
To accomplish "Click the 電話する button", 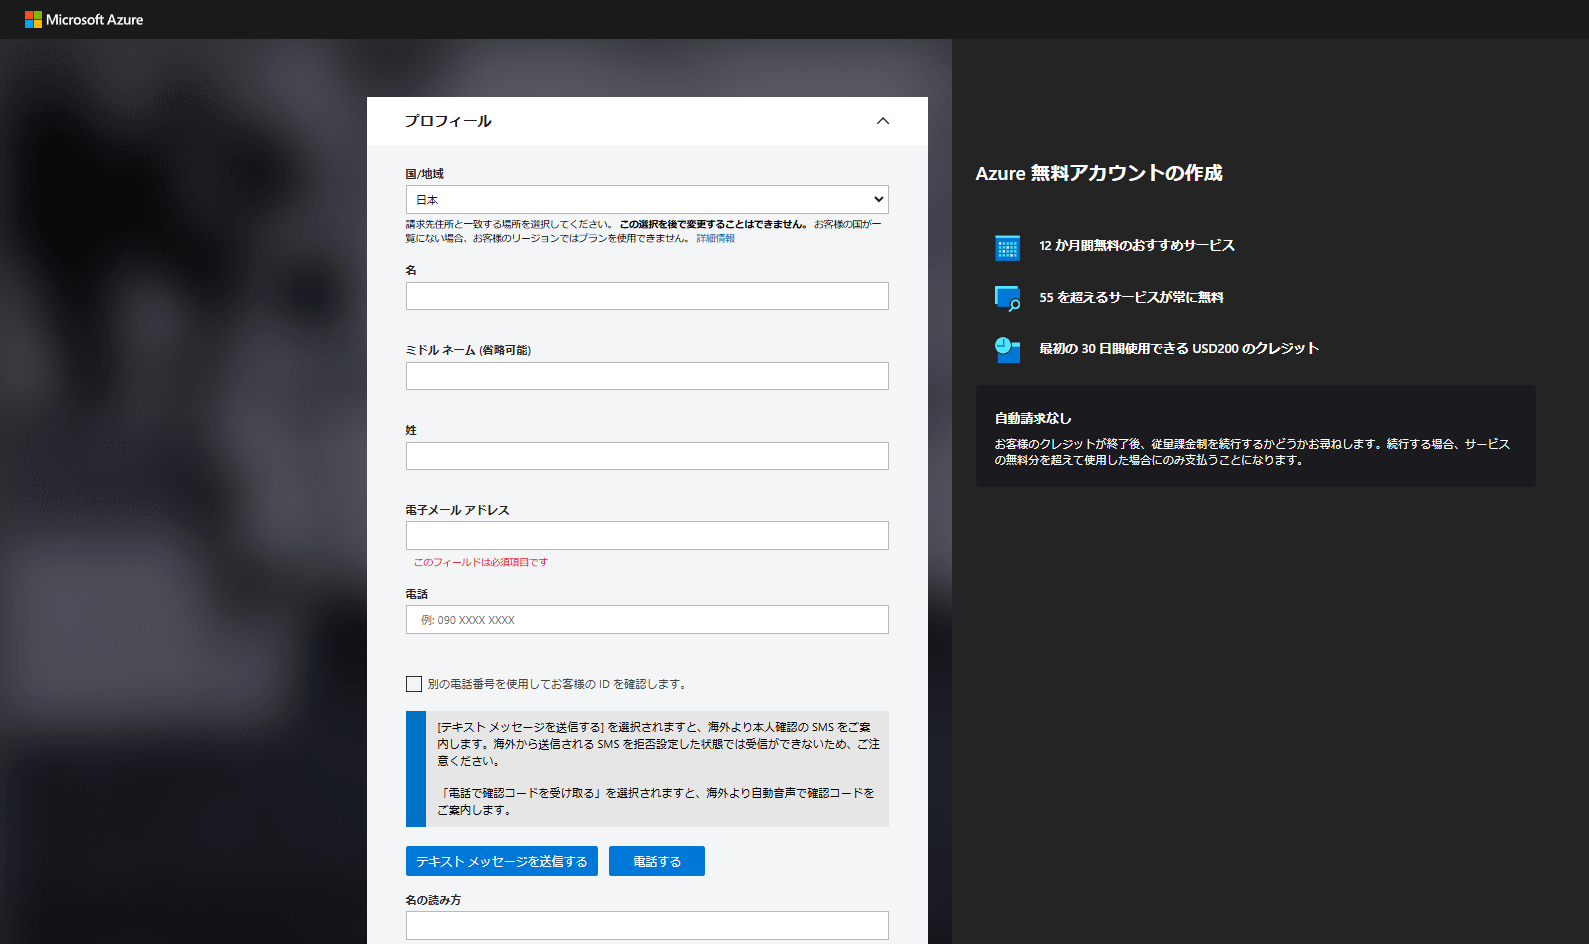I will 657,861.
